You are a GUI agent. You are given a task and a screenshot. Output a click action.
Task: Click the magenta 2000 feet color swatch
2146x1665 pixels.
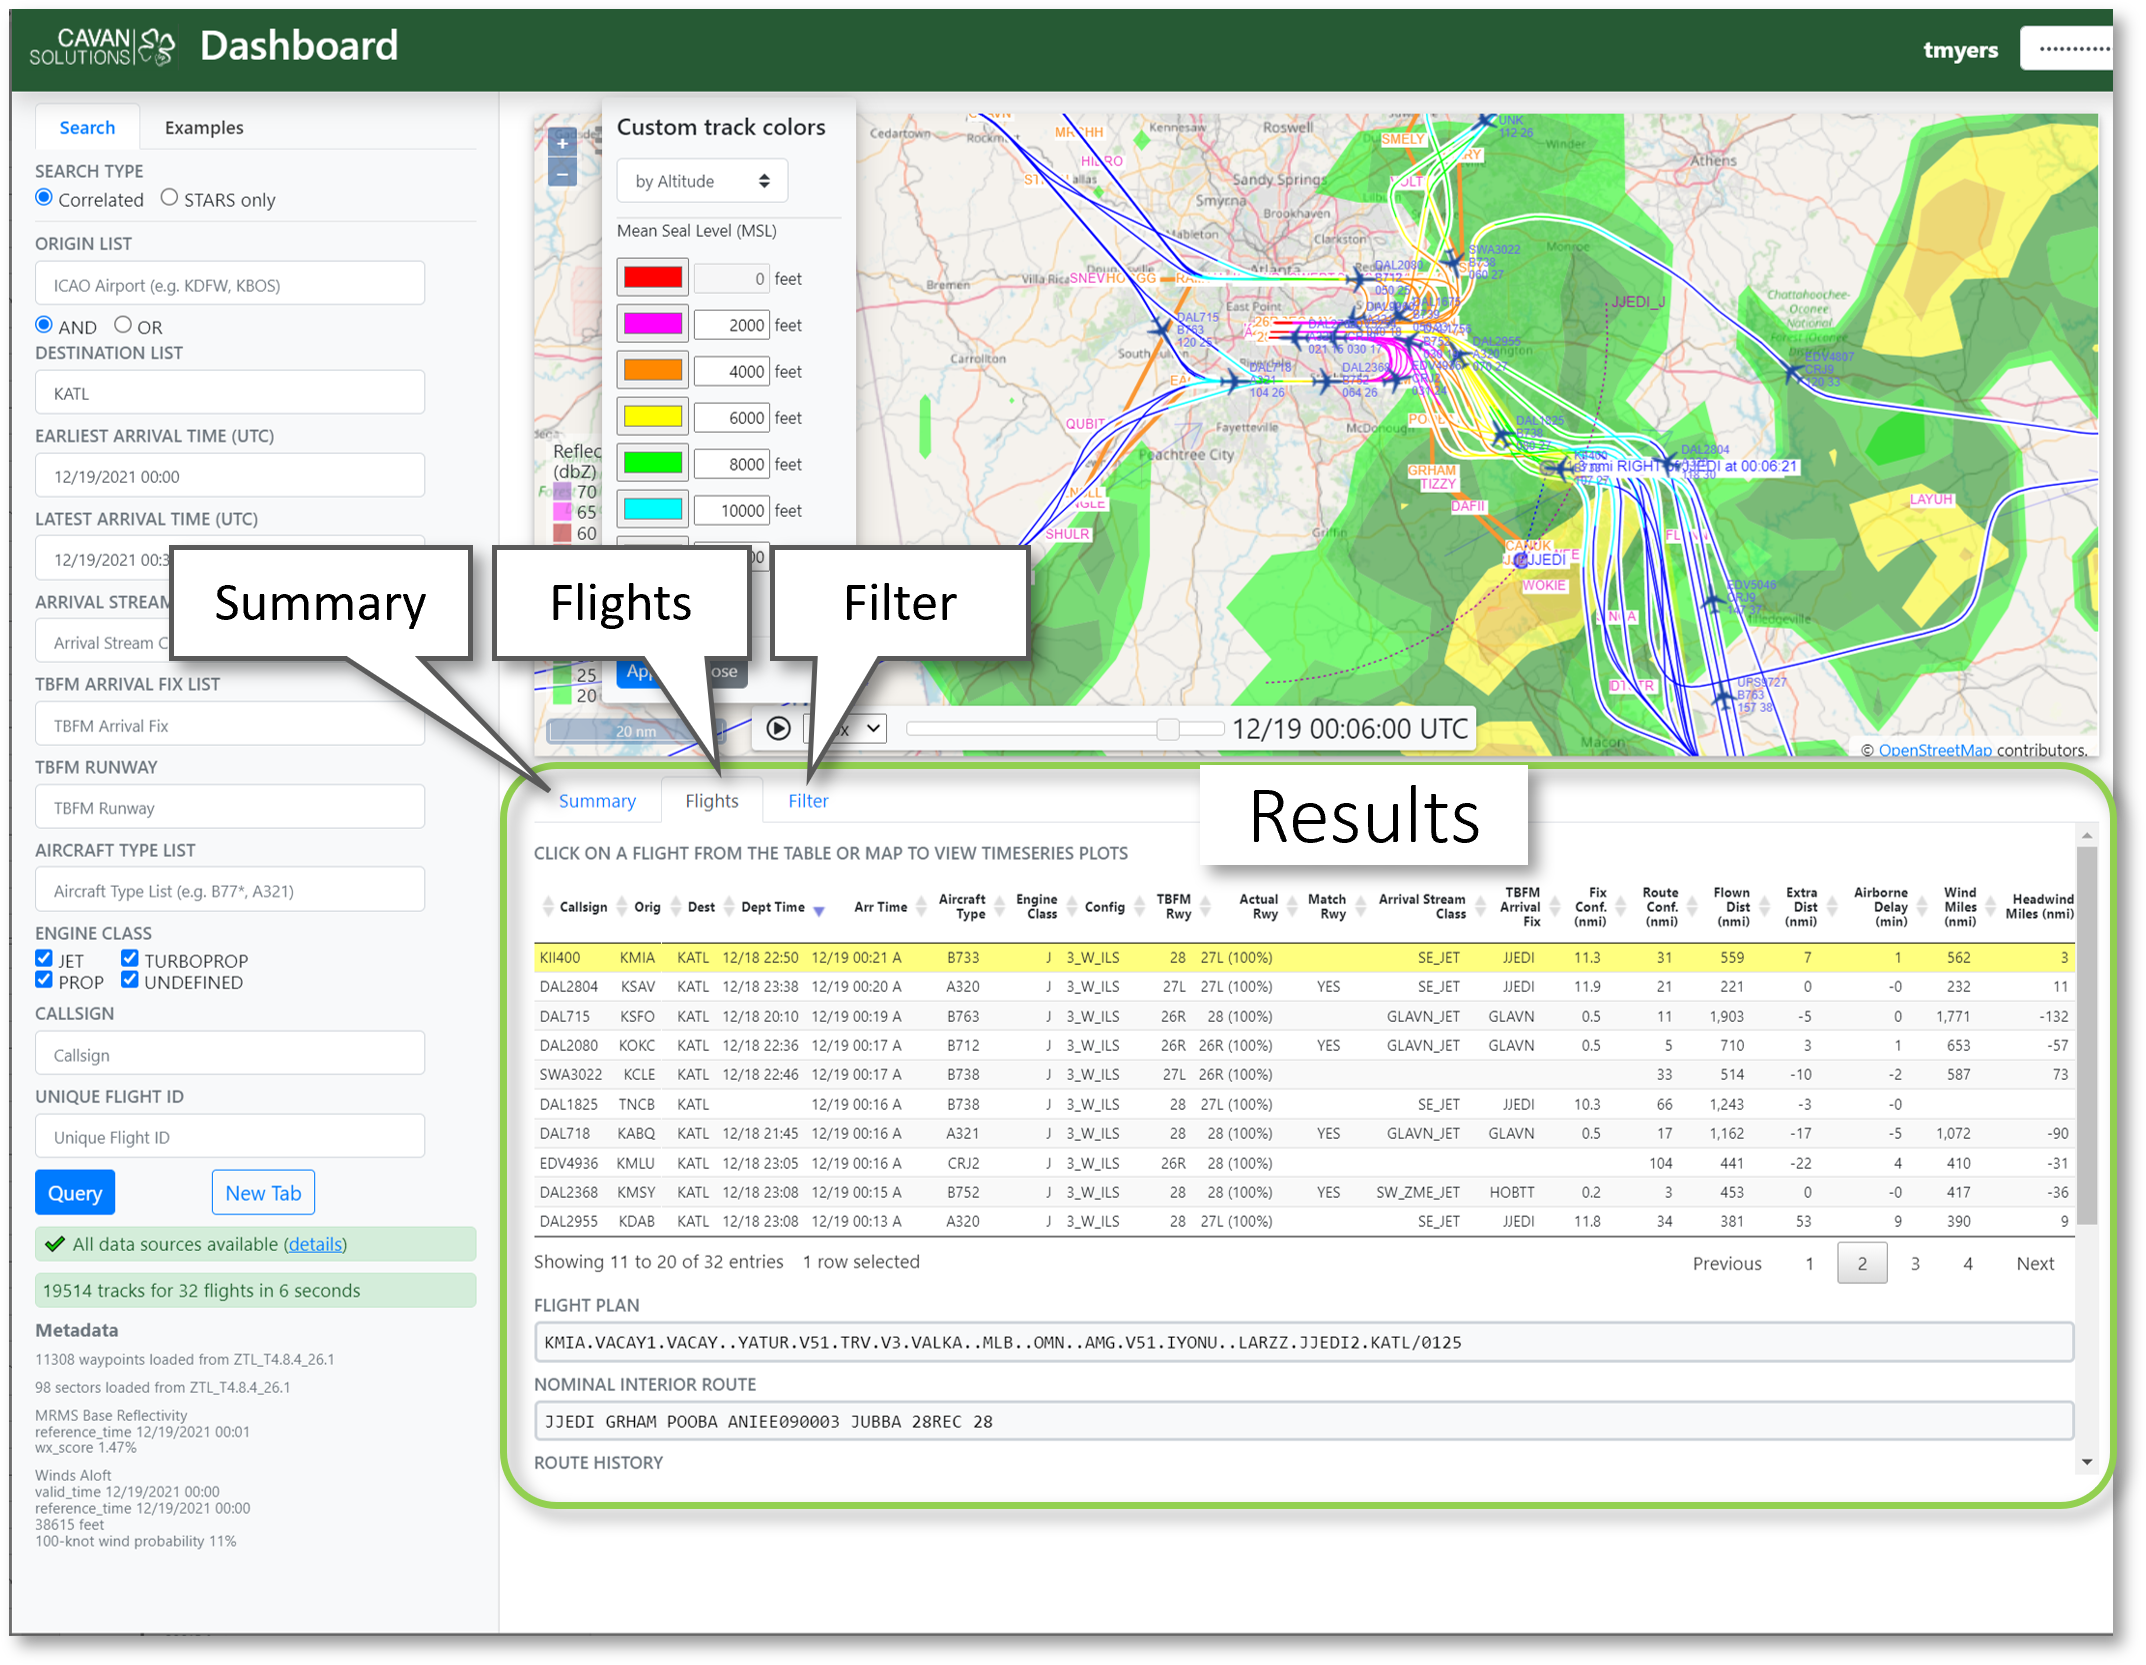tap(652, 324)
